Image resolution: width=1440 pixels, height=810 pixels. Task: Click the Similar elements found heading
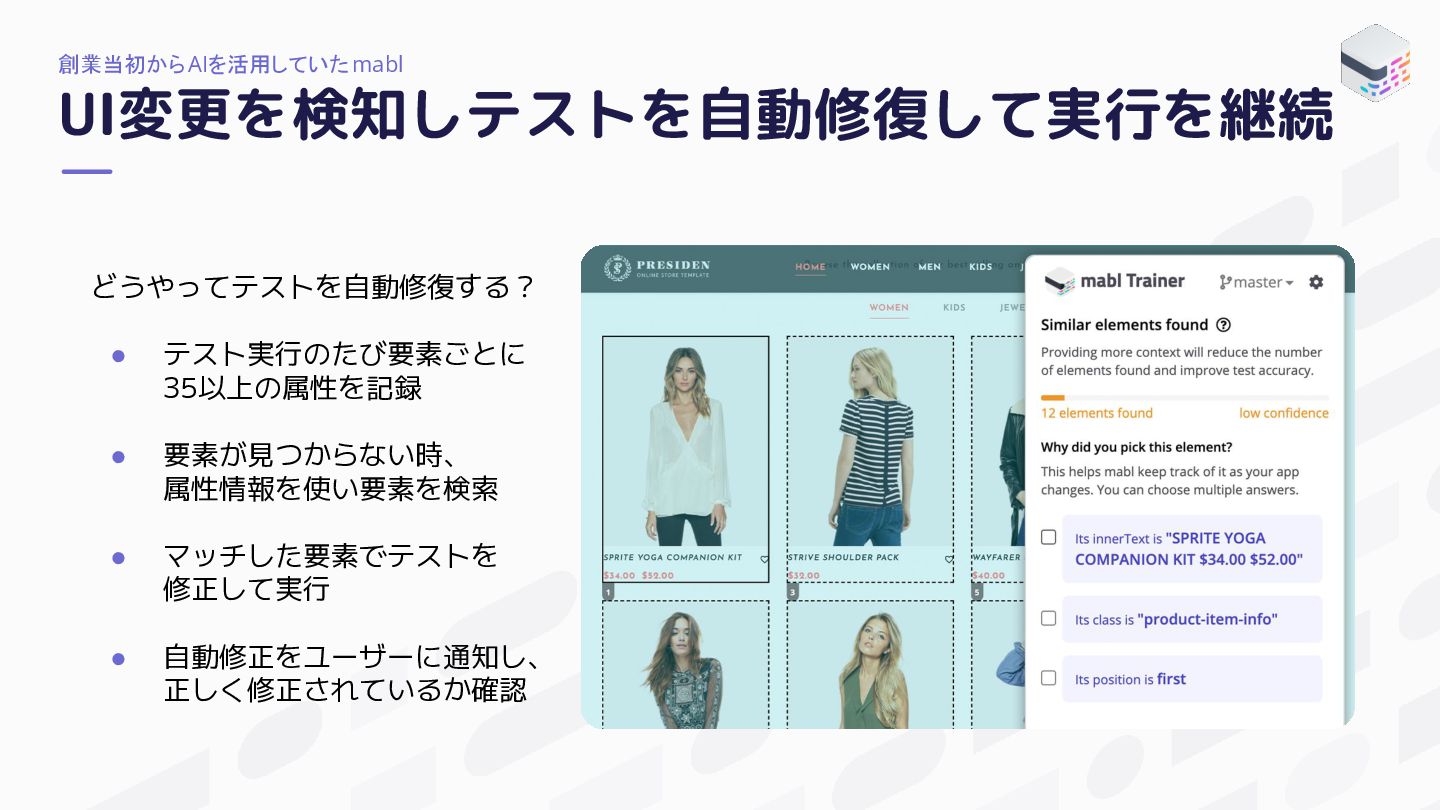click(1125, 325)
